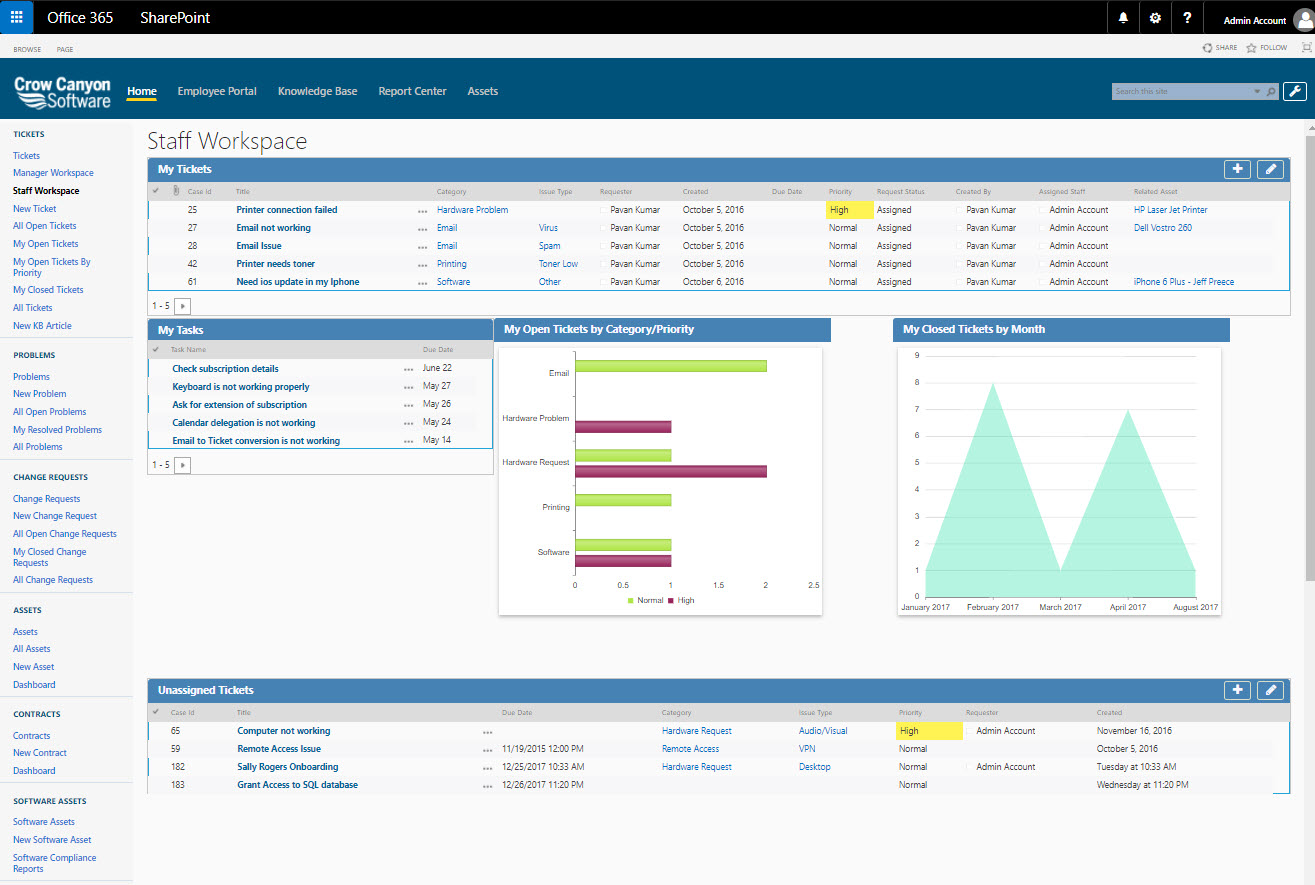The width and height of the screenshot is (1315, 885).
Task: Open New Change Request sidebar link
Action: point(55,516)
